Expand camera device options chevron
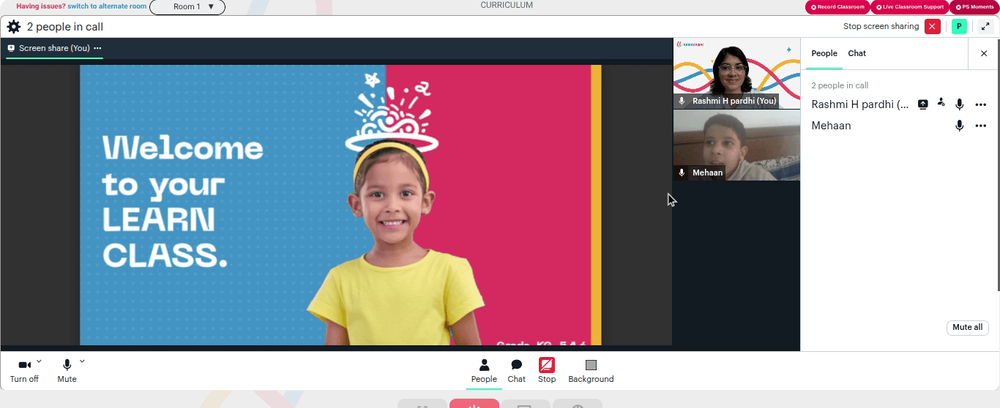 point(39,361)
